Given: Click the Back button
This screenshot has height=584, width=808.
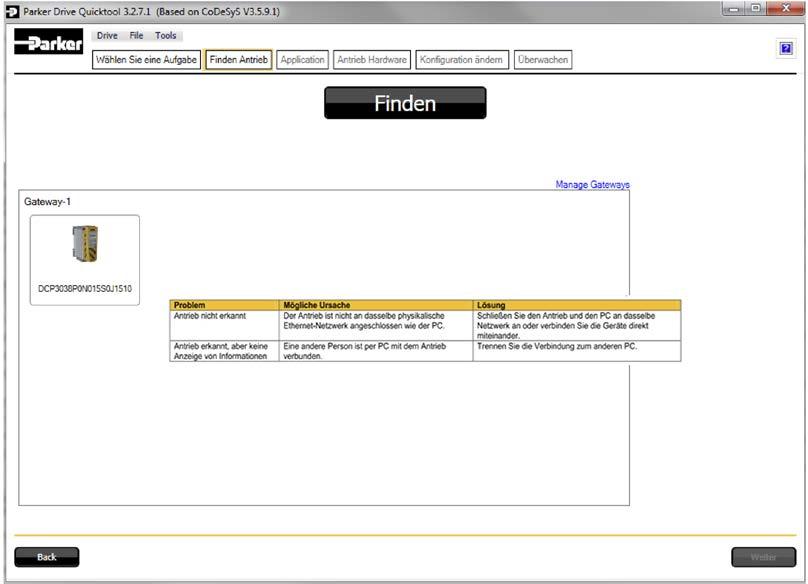Looking at the screenshot, I should (47, 557).
